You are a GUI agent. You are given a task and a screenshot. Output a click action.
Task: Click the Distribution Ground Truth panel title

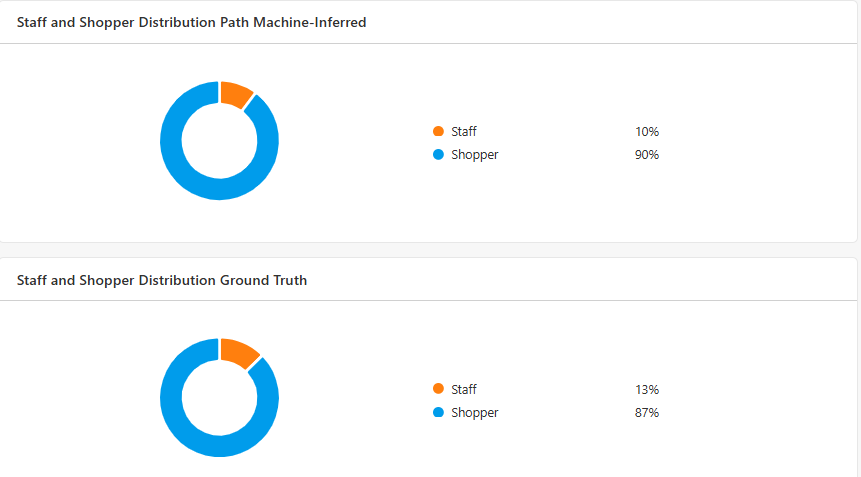(162, 280)
